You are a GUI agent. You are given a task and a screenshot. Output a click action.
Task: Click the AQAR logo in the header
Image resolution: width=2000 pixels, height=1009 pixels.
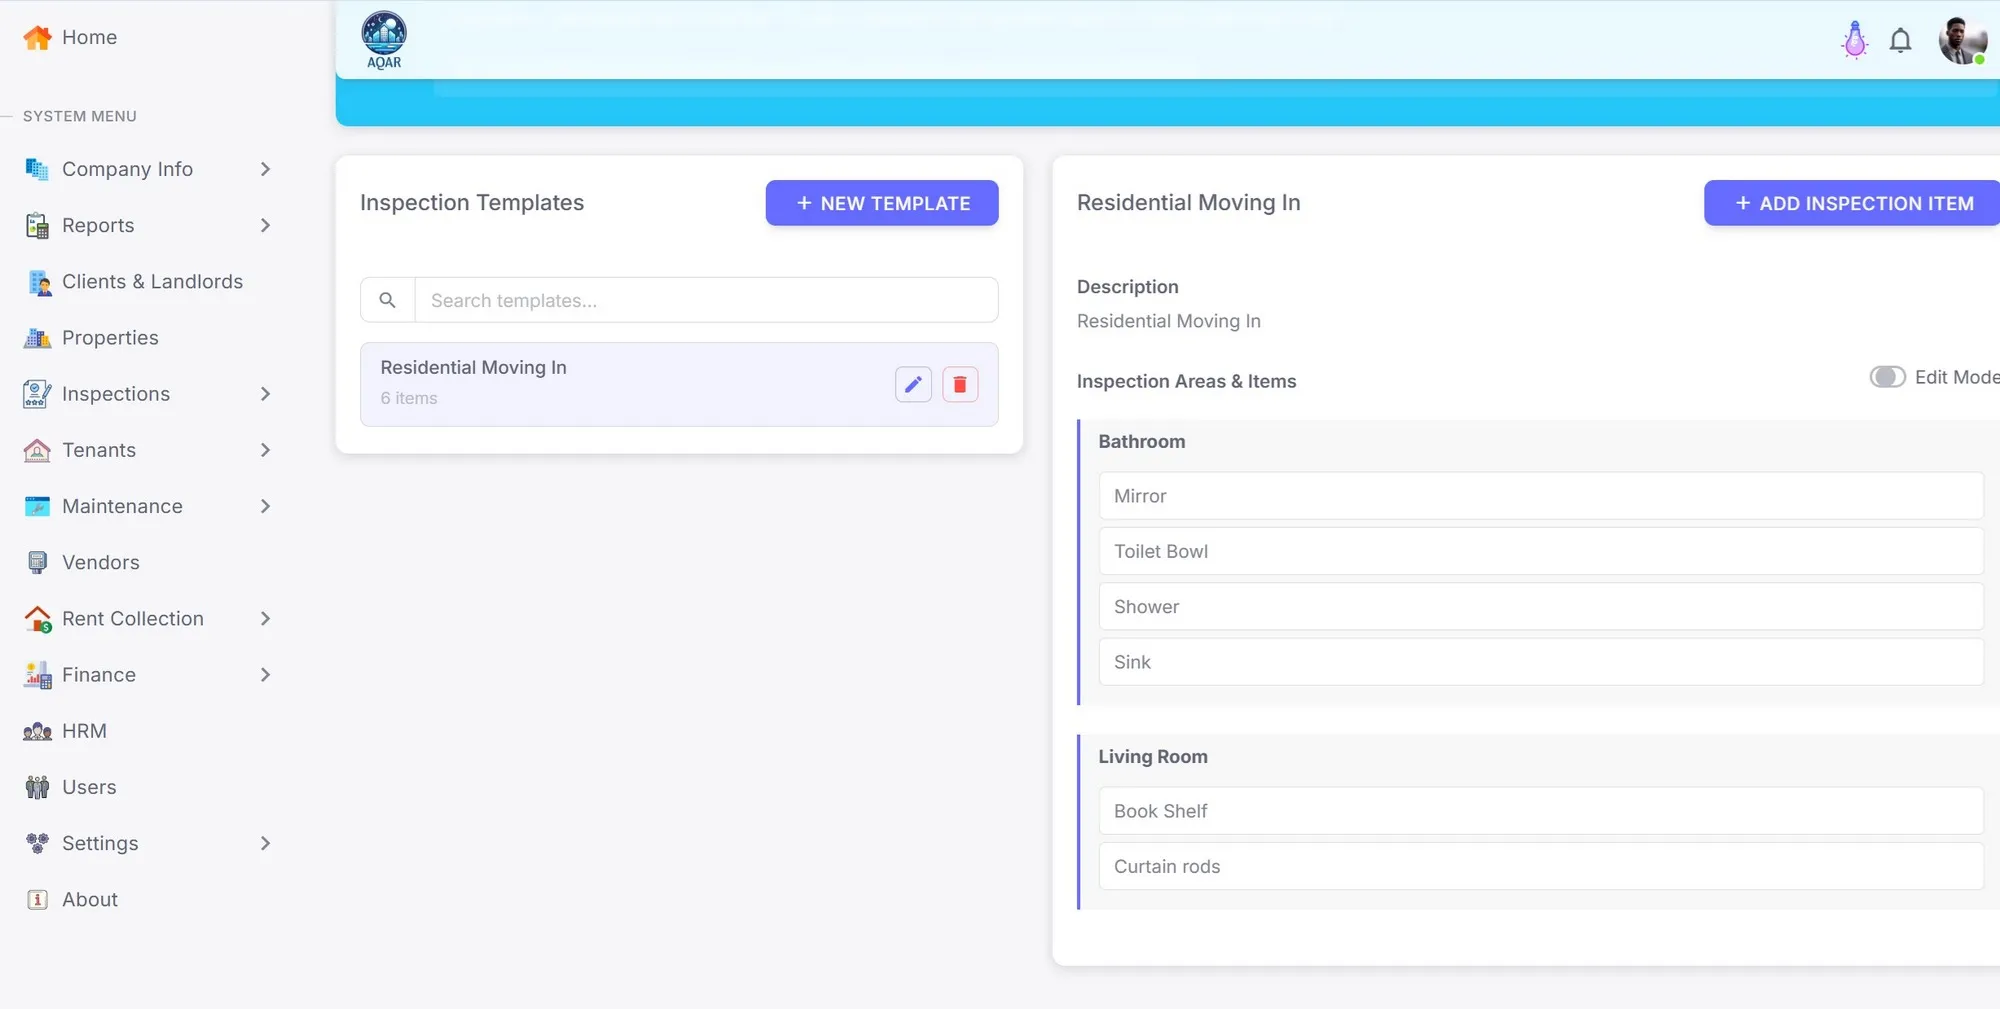tap(383, 40)
